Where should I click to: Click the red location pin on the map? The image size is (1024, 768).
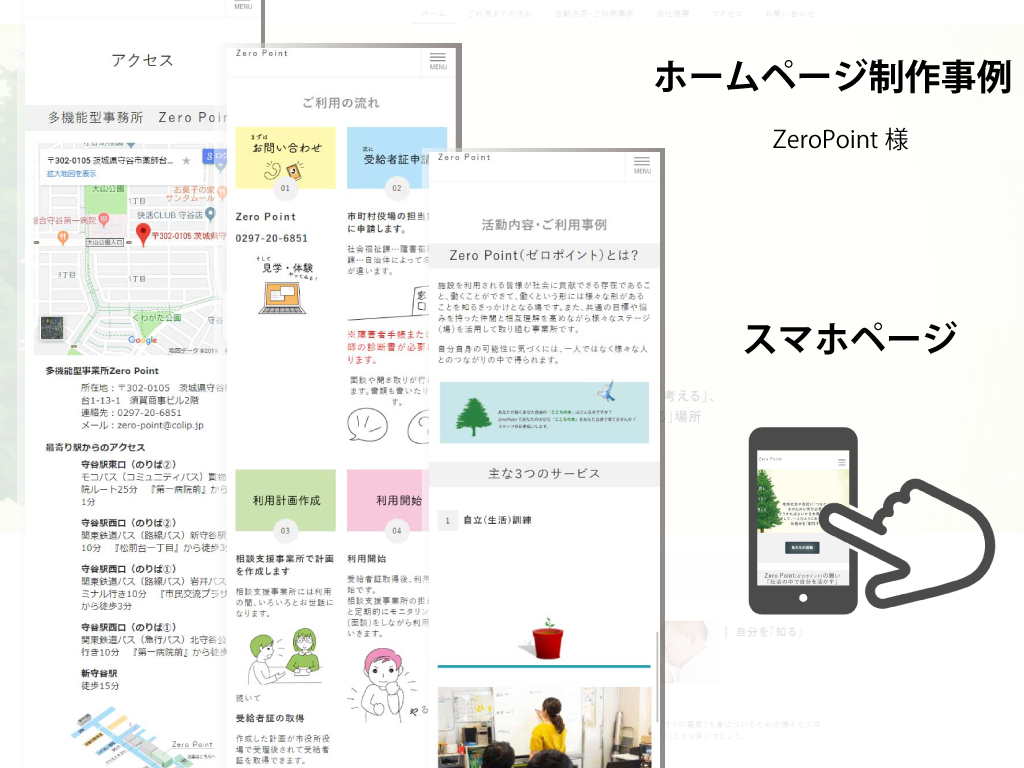pos(143,235)
